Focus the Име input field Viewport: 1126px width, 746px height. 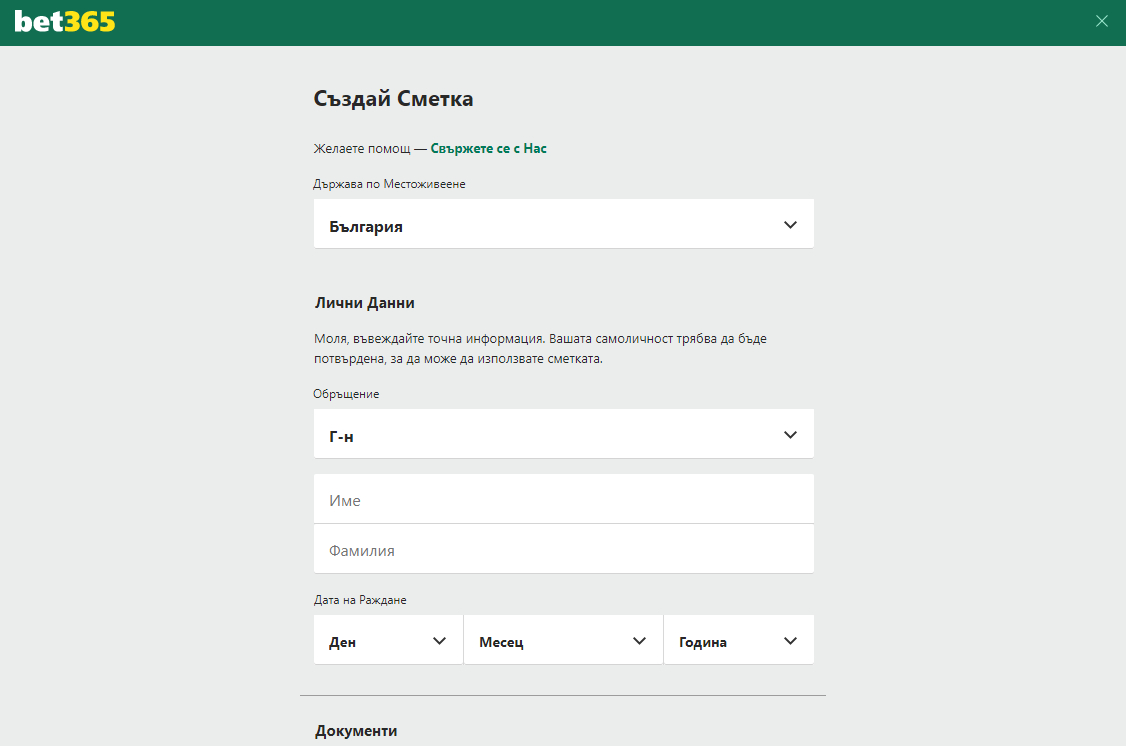564,499
